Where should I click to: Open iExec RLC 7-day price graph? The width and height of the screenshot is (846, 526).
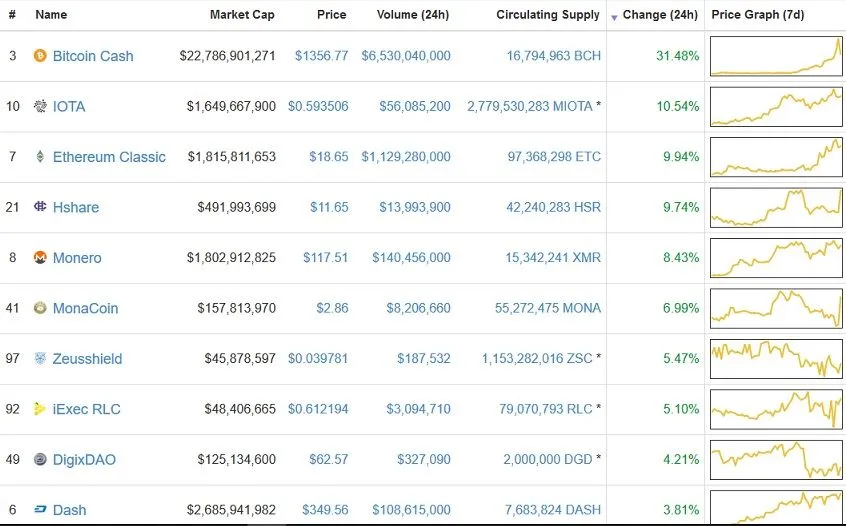776,409
